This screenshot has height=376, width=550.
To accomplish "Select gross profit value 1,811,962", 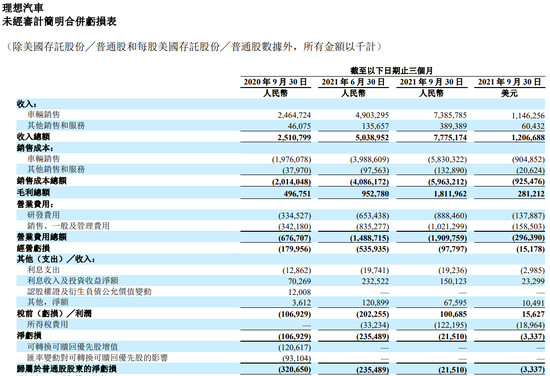I will click(x=450, y=194).
